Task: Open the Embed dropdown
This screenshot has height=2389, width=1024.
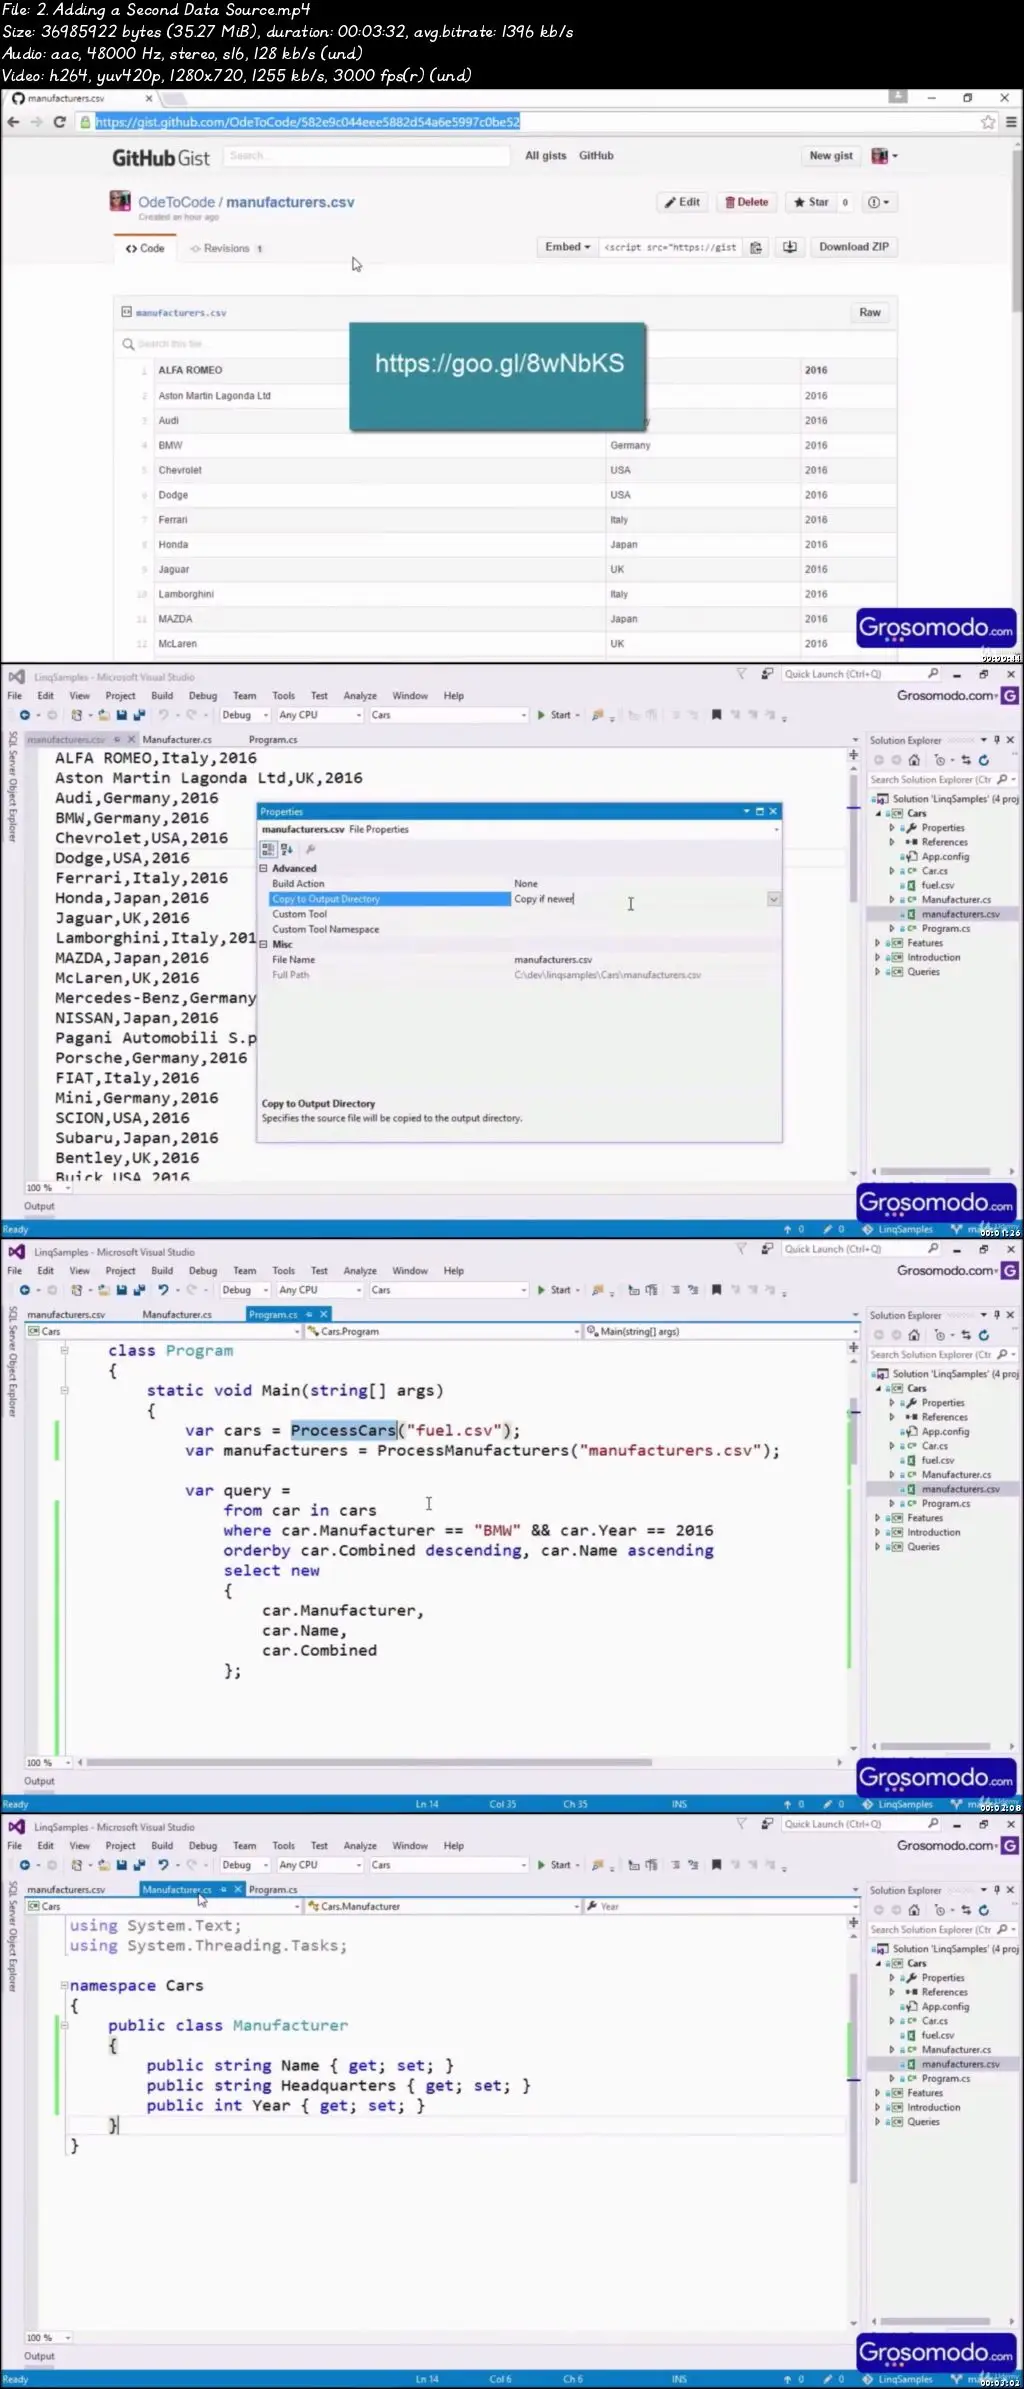Action: pyautogui.click(x=567, y=247)
